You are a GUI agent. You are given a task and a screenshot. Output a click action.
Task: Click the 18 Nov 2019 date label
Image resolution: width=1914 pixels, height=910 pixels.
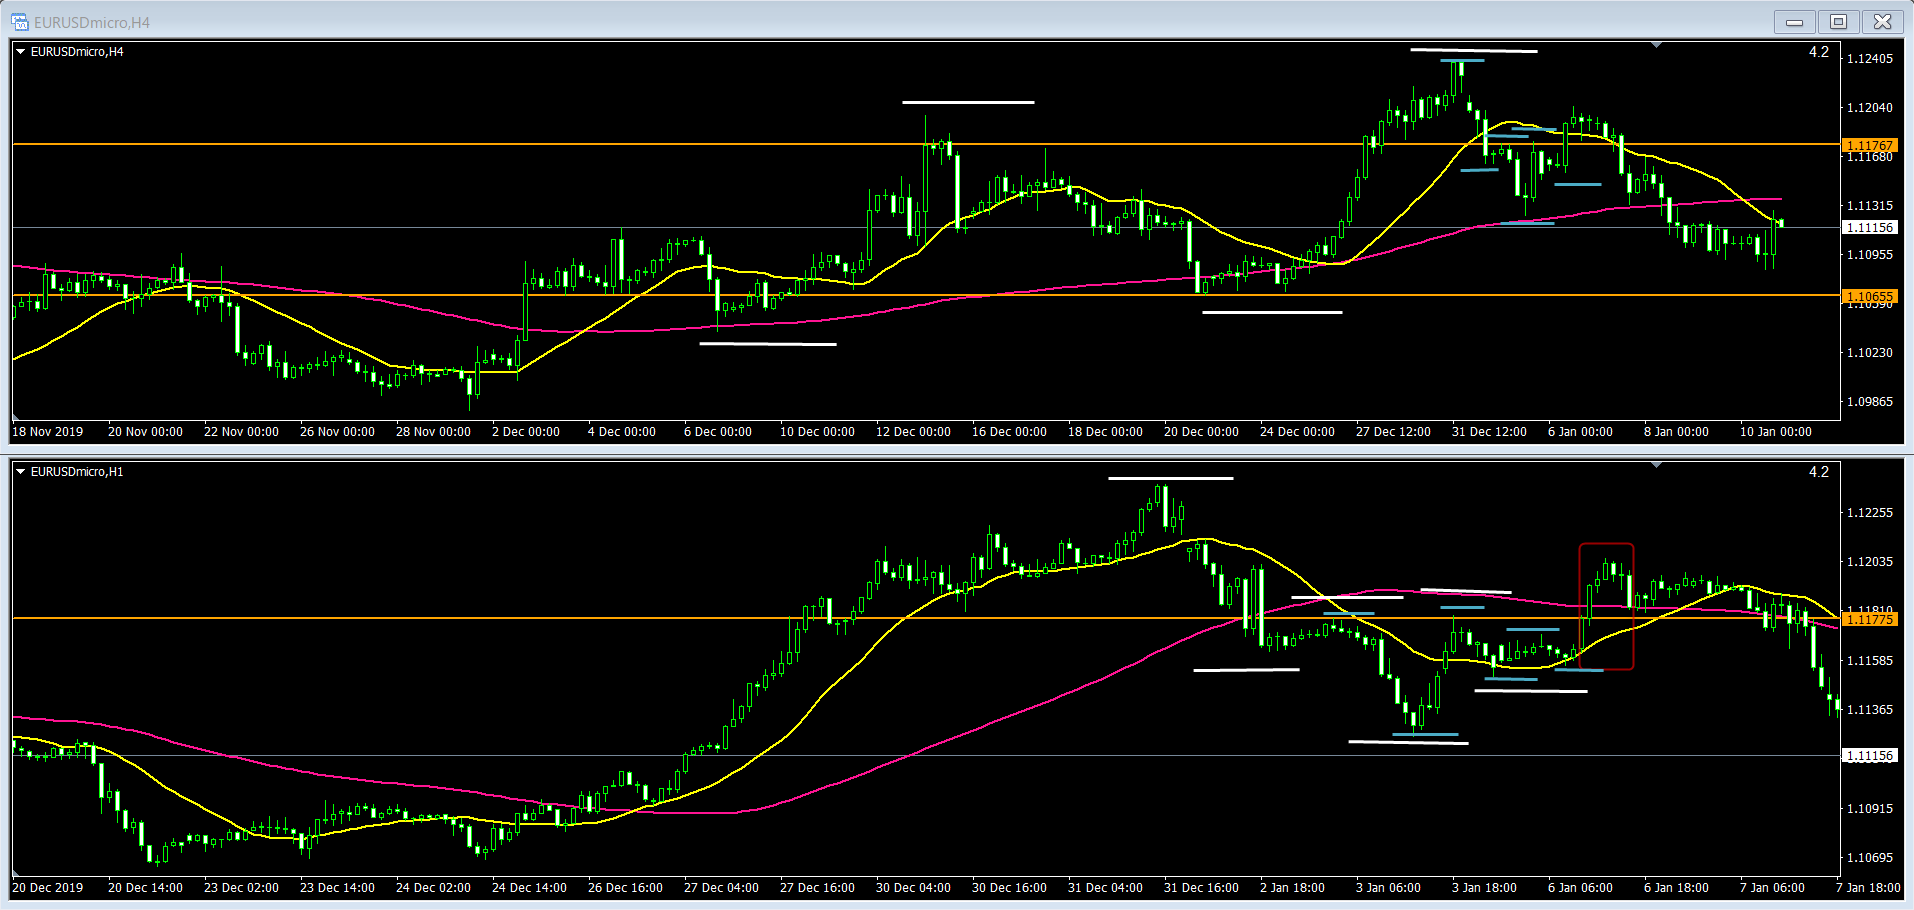click(x=48, y=432)
